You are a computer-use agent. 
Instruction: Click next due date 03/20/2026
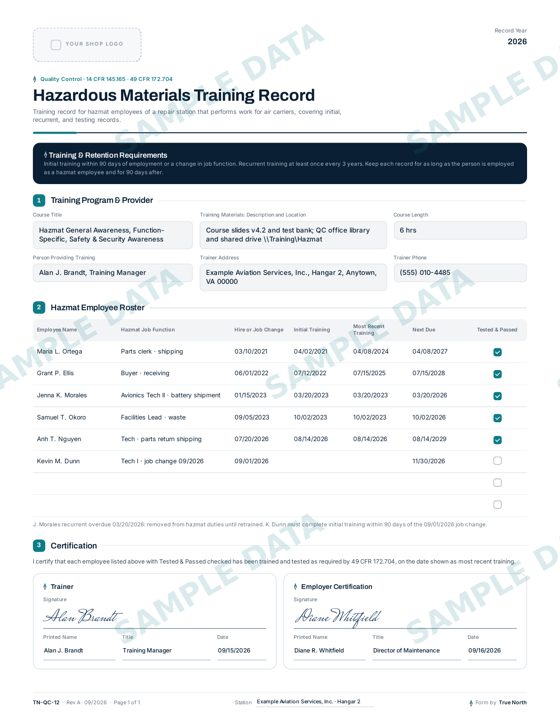point(430,395)
